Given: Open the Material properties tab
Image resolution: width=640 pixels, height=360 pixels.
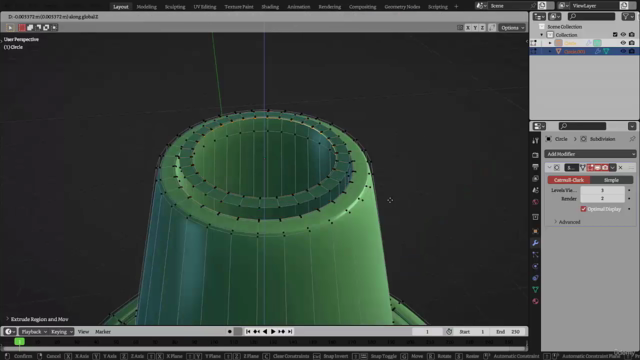Looking at the screenshot, I should point(535,301).
